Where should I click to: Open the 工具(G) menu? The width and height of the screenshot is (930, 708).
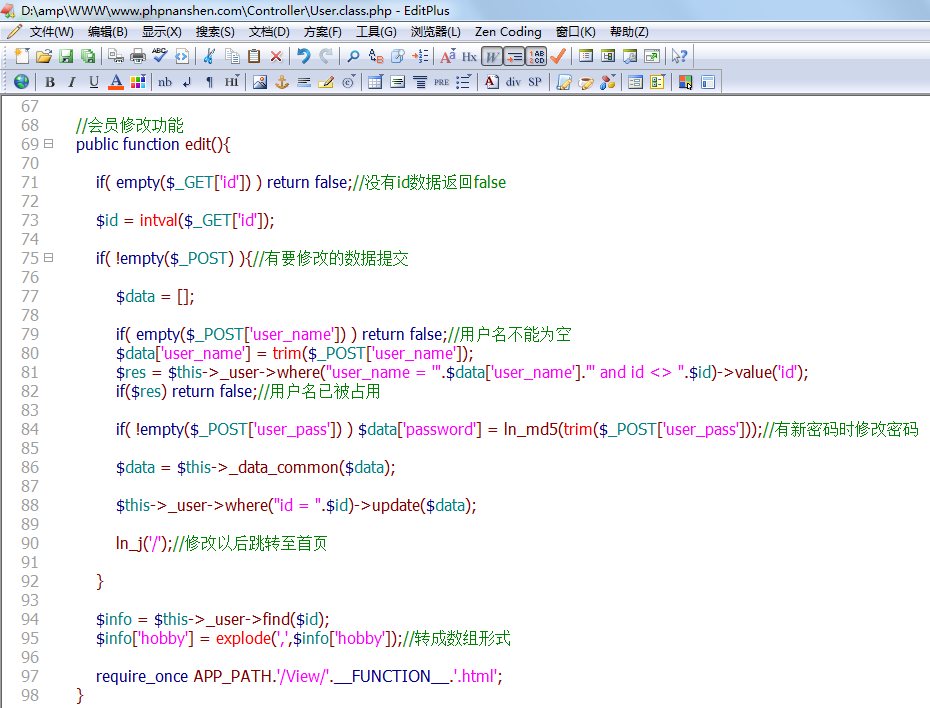376,31
